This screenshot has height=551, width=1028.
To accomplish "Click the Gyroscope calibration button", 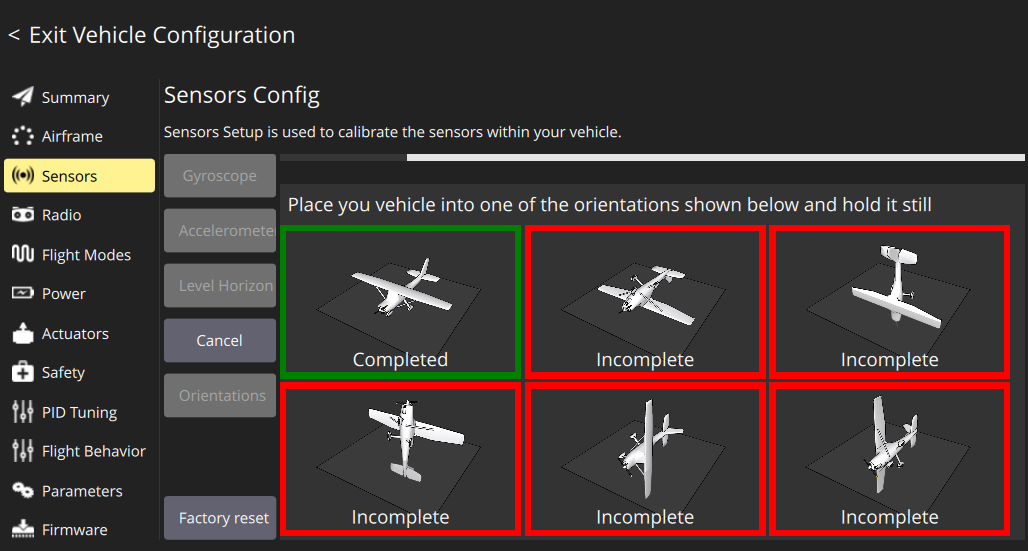I will pyautogui.click(x=220, y=176).
